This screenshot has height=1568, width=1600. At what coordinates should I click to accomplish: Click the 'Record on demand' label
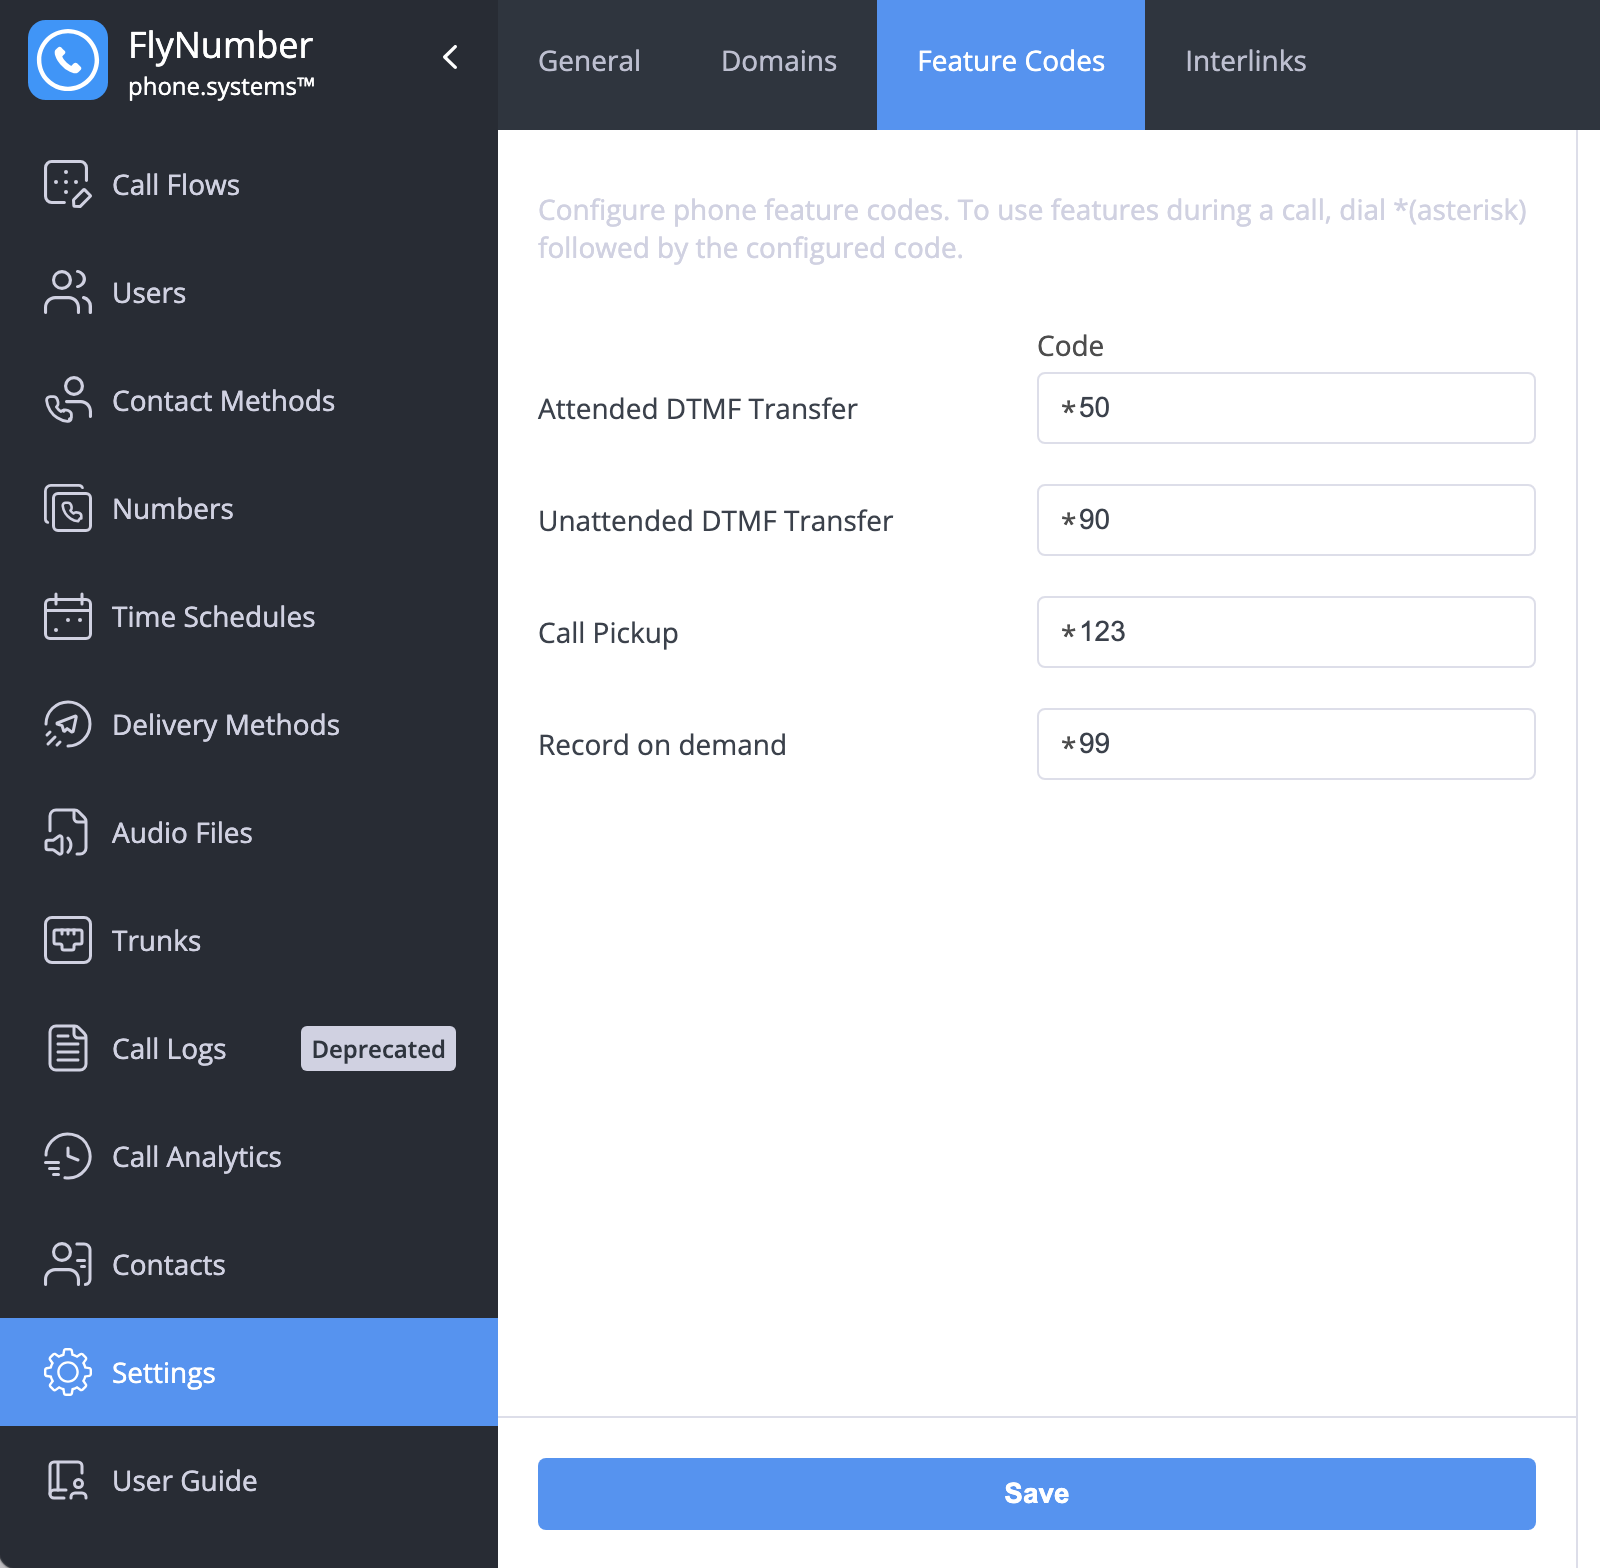(x=662, y=745)
